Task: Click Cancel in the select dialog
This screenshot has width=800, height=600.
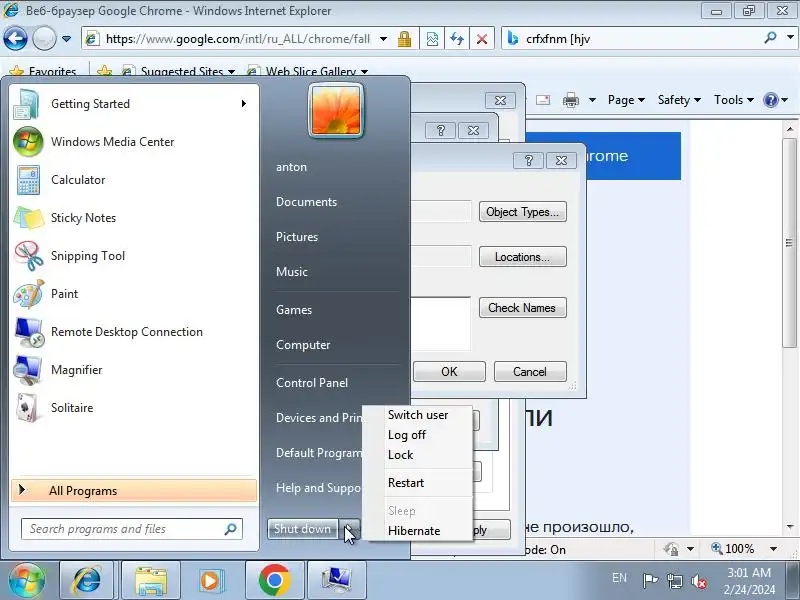Action: pos(530,371)
